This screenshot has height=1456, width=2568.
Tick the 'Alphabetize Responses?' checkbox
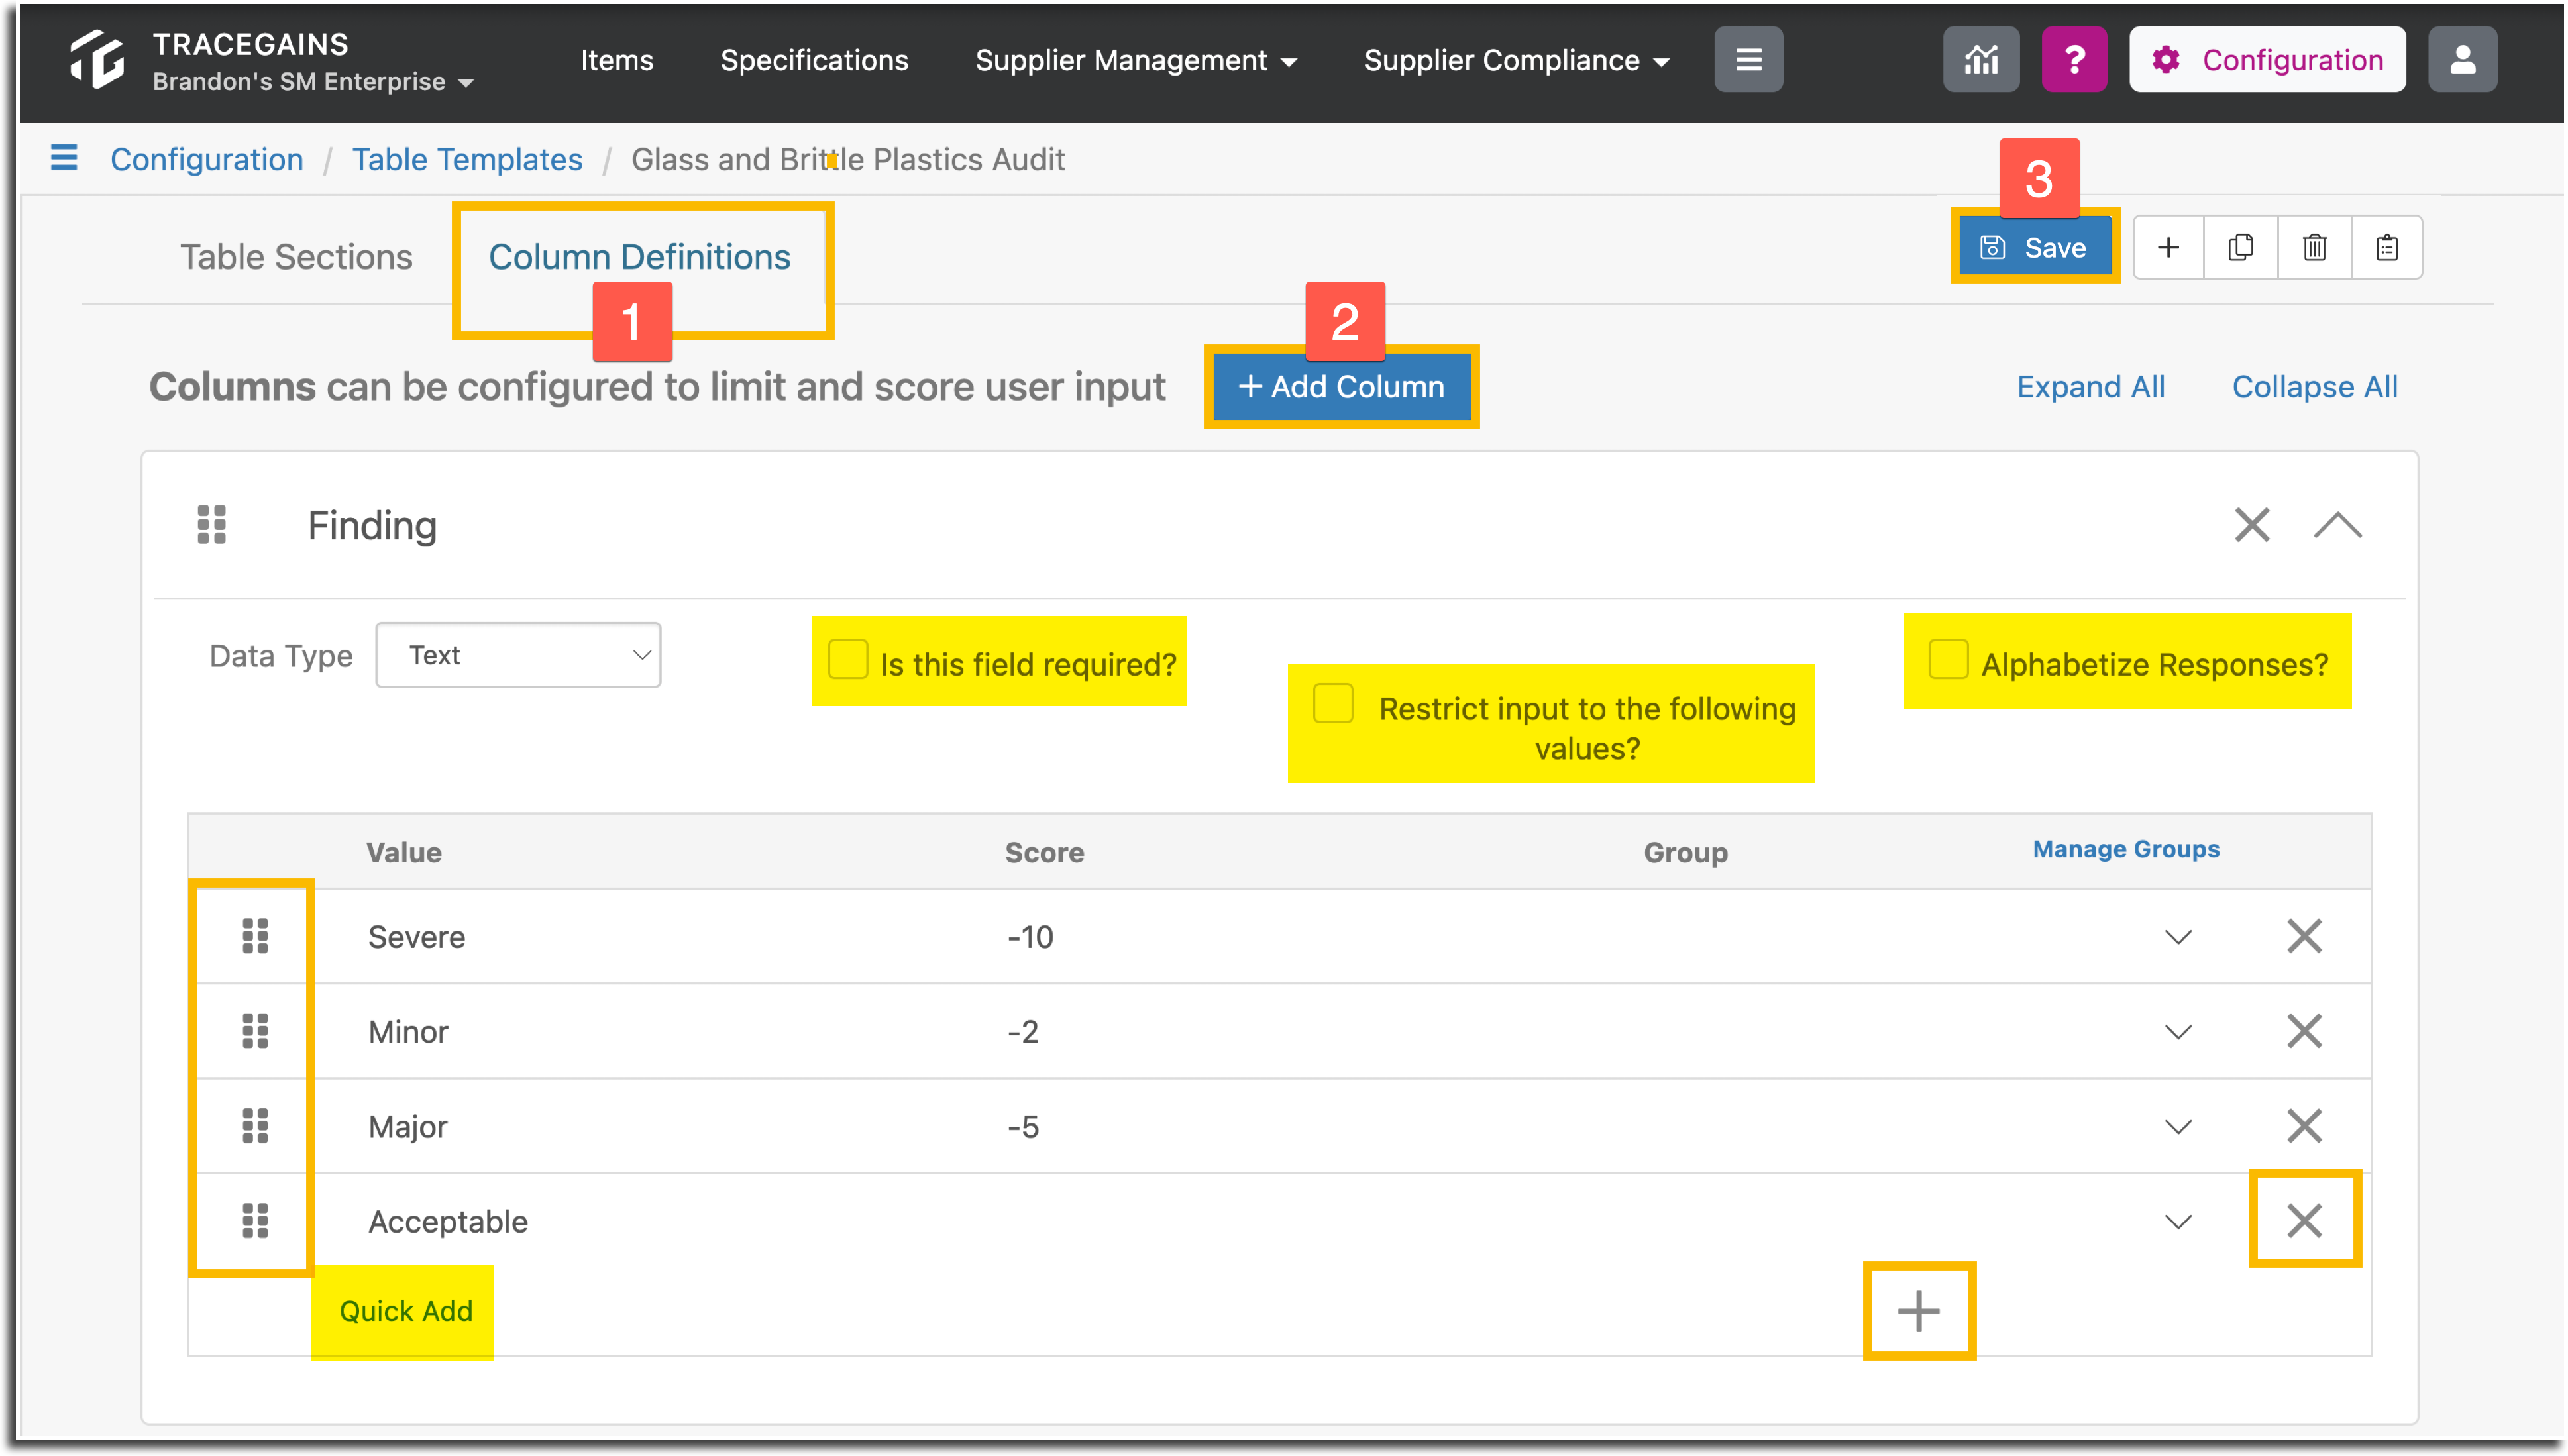(1948, 660)
